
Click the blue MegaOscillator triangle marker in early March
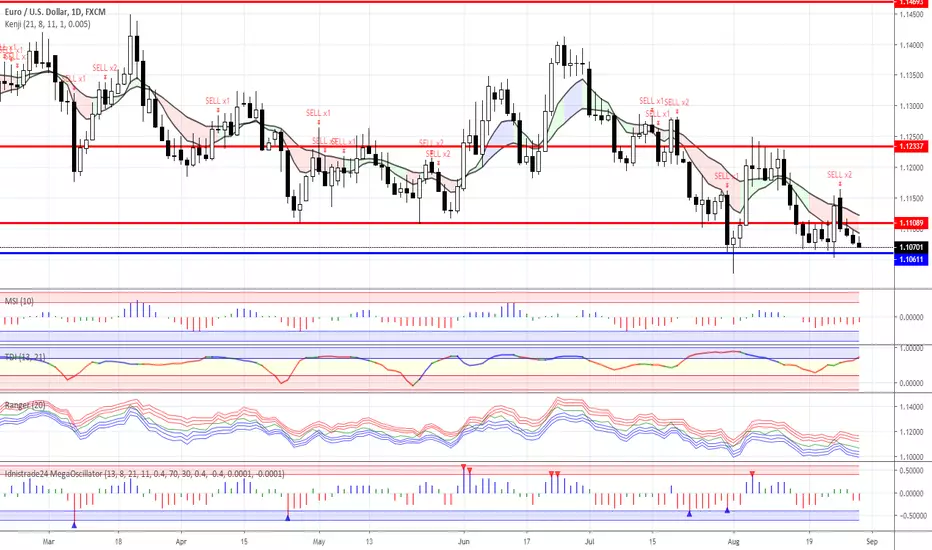click(74, 525)
